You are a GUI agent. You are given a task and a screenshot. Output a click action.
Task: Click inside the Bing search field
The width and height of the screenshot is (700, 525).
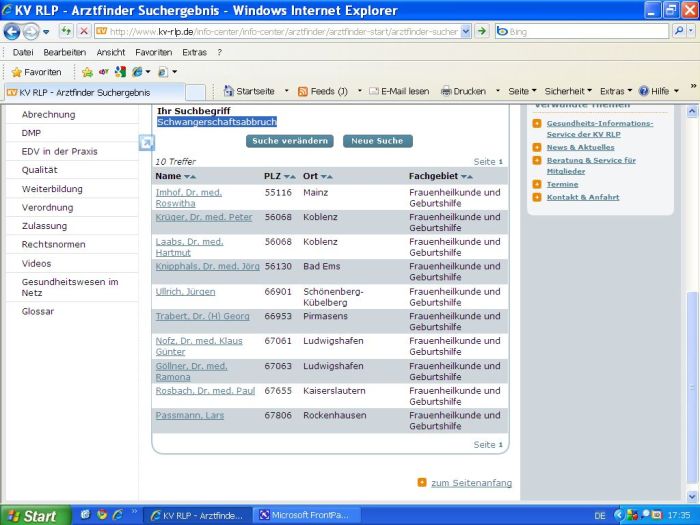pos(583,31)
